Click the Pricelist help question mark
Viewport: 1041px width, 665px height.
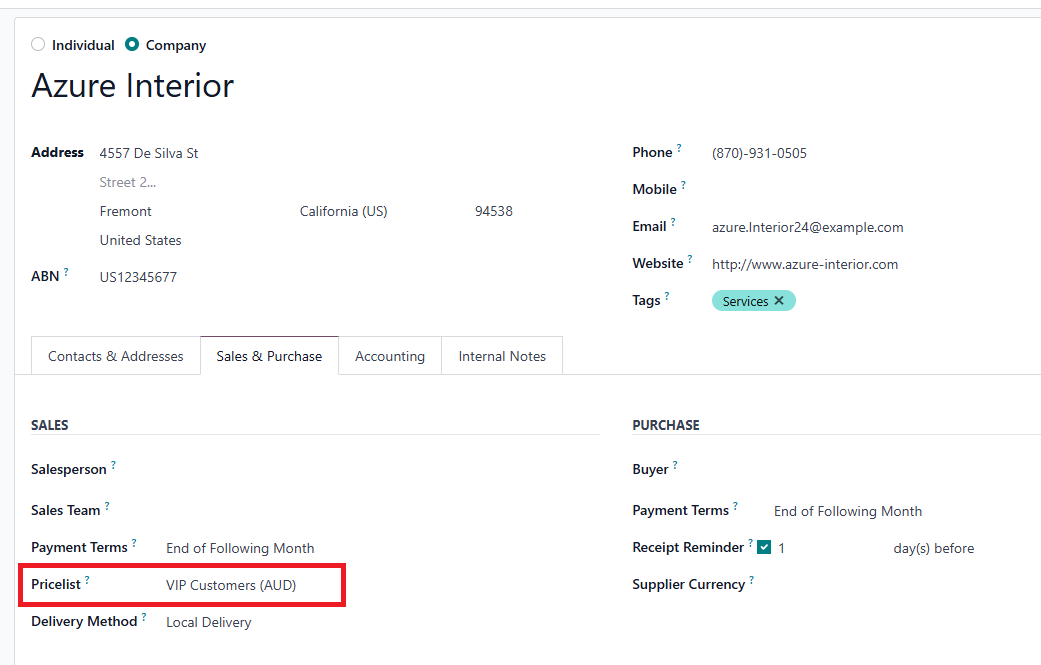[x=87, y=580]
